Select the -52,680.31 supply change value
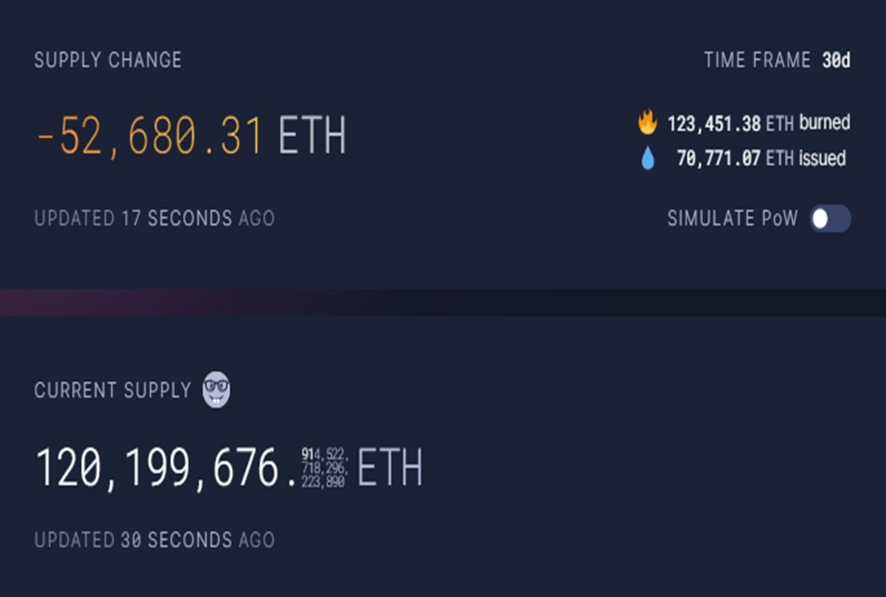This screenshot has width=886, height=597. (x=150, y=136)
